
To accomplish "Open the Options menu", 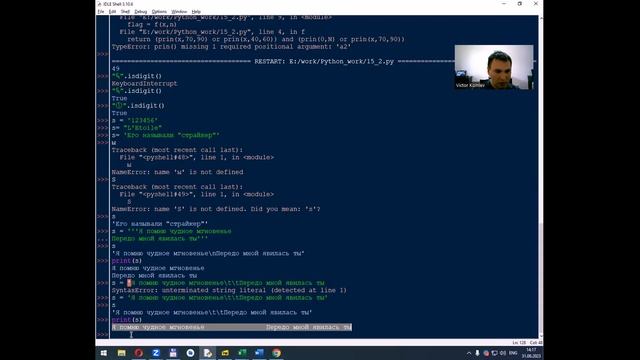I will [159, 11].
